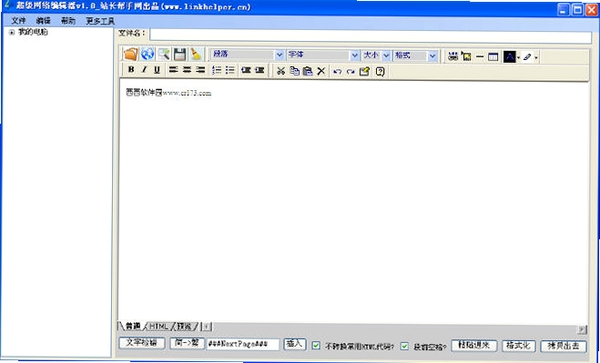Click the 文件名 input field
This screenshot has height=363, width=600.
click(x=370, y=36)
